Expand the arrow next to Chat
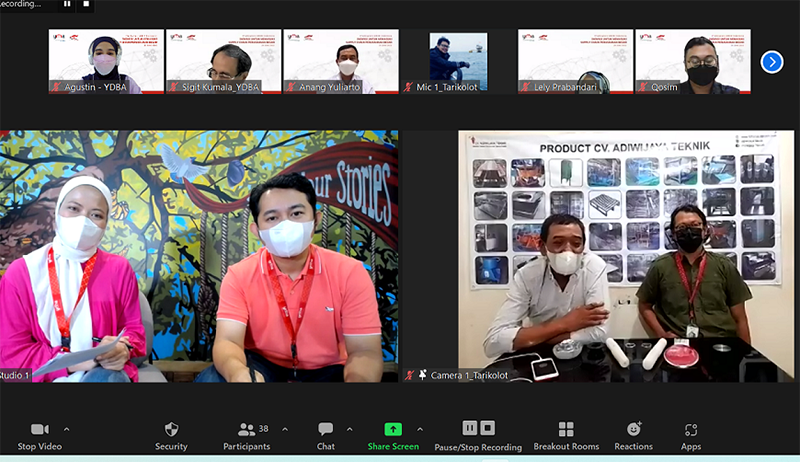The height and width of the screenshot is (462, 800). point(349,429)
